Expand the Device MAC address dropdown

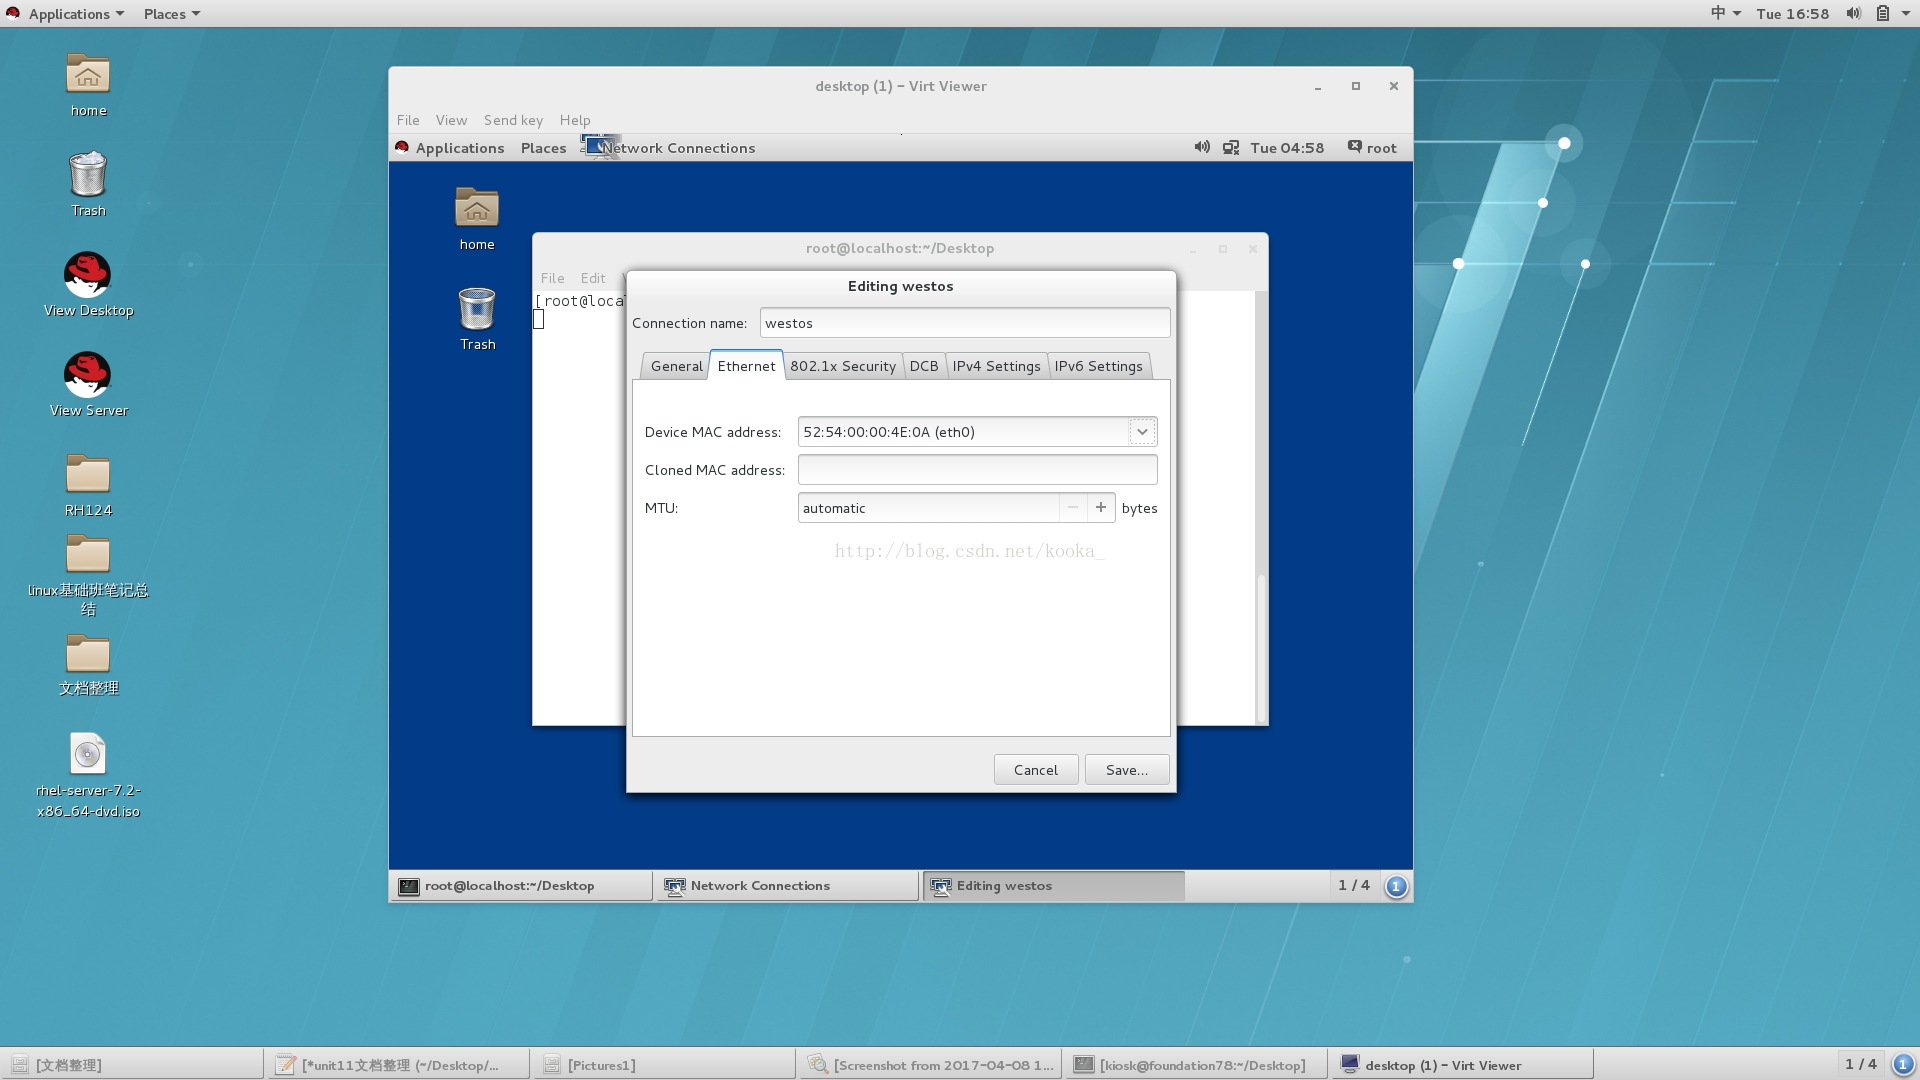point(1142,432)
